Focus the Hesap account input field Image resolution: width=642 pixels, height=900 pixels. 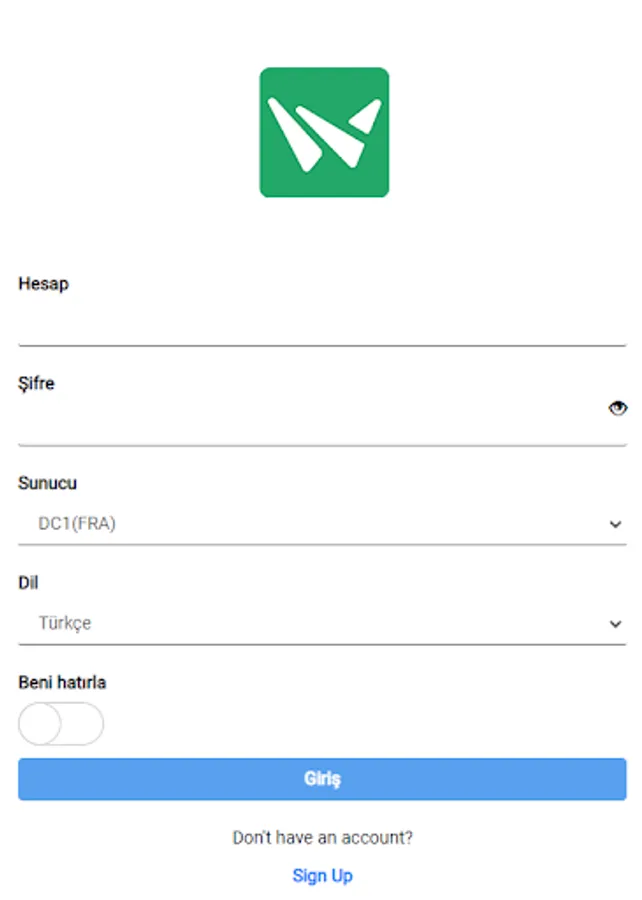coord(322,324)
